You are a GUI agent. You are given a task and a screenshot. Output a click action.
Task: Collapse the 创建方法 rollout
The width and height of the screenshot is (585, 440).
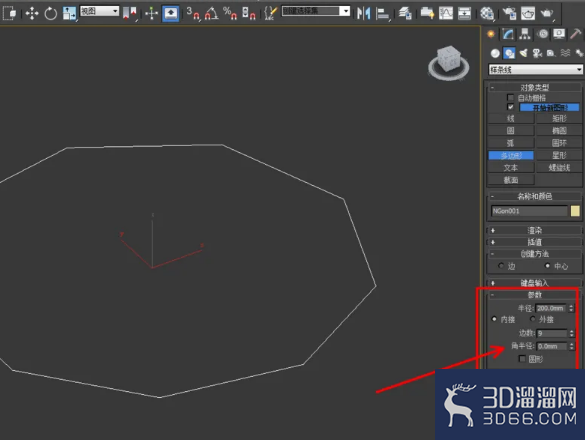click(534, 254)
